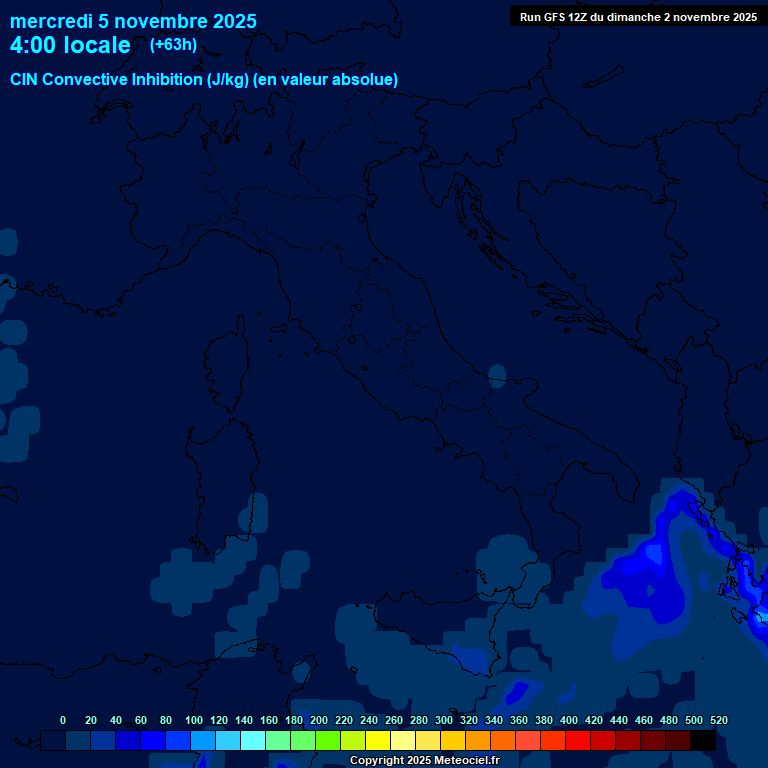The width and height of the screenshot is (768, 768).
Task: Click the Run GFS 12Z header label
Action: 638,17
